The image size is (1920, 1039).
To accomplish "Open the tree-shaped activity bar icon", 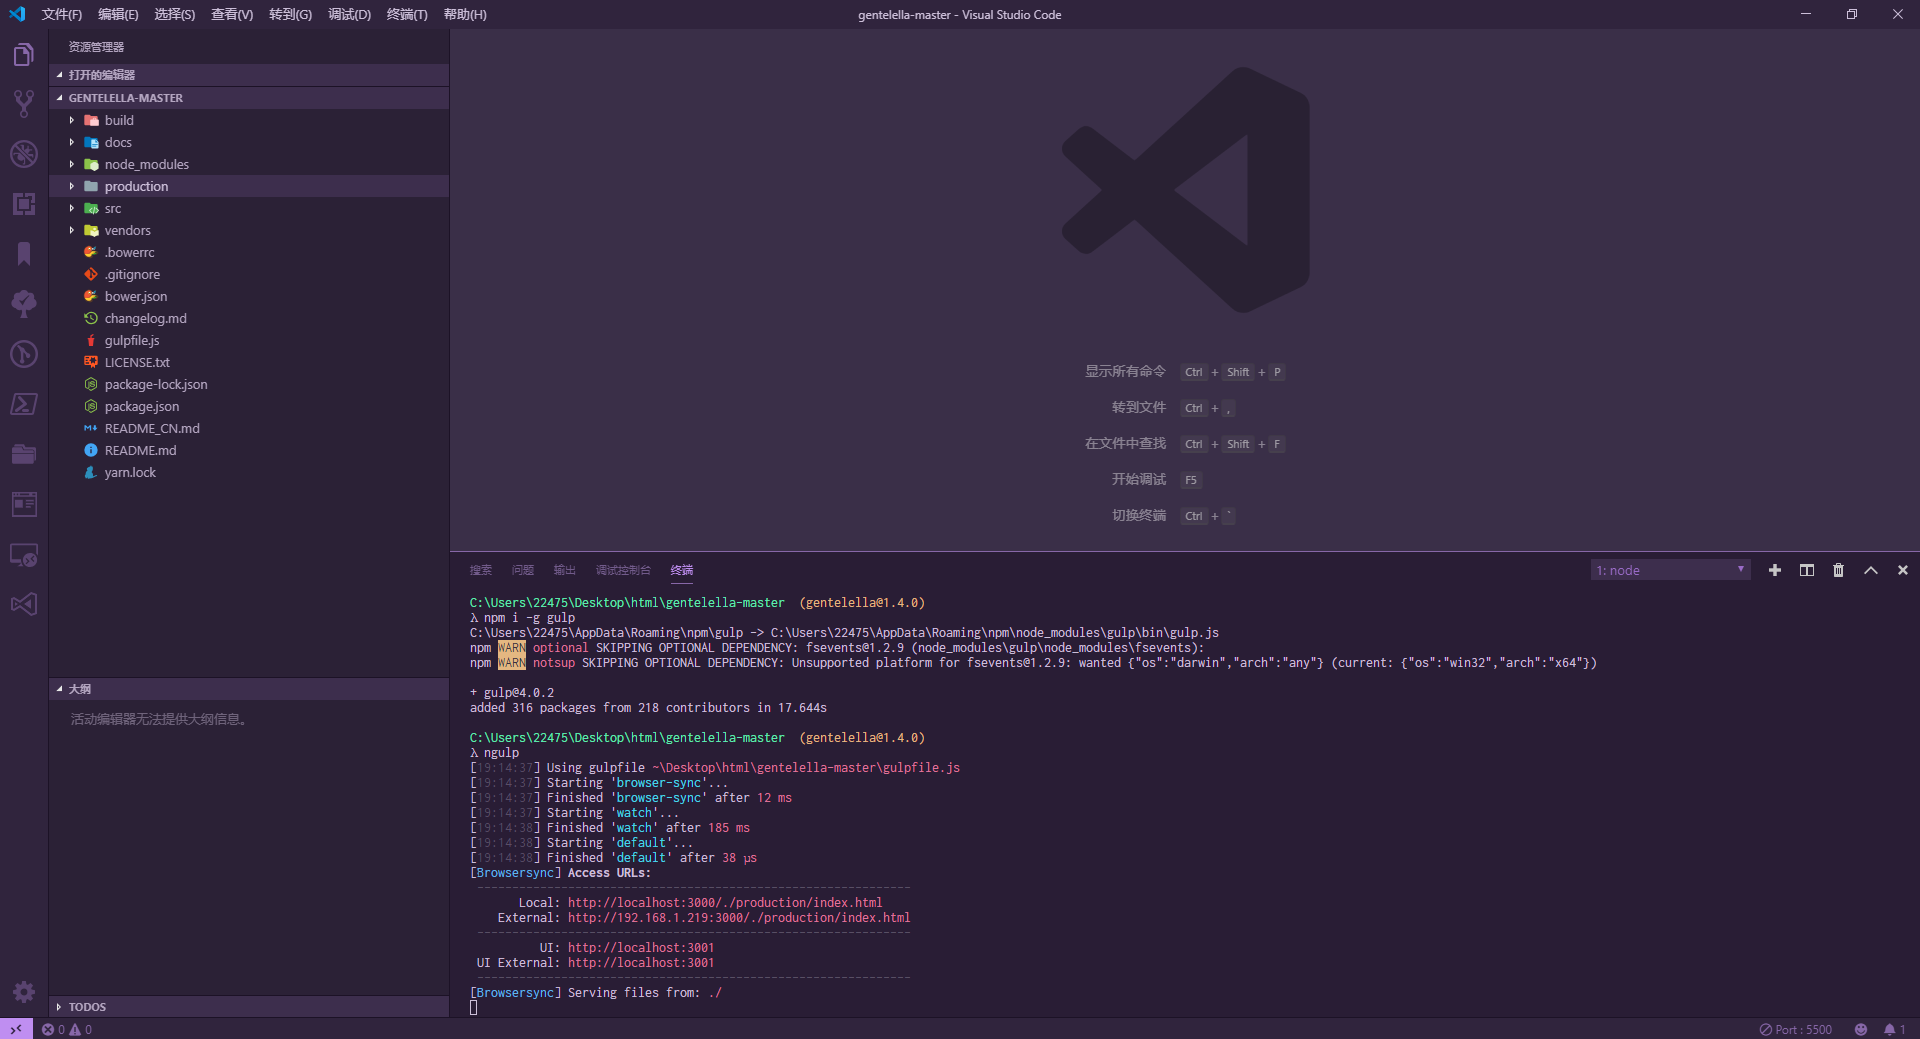I will (x=24, y=304).
